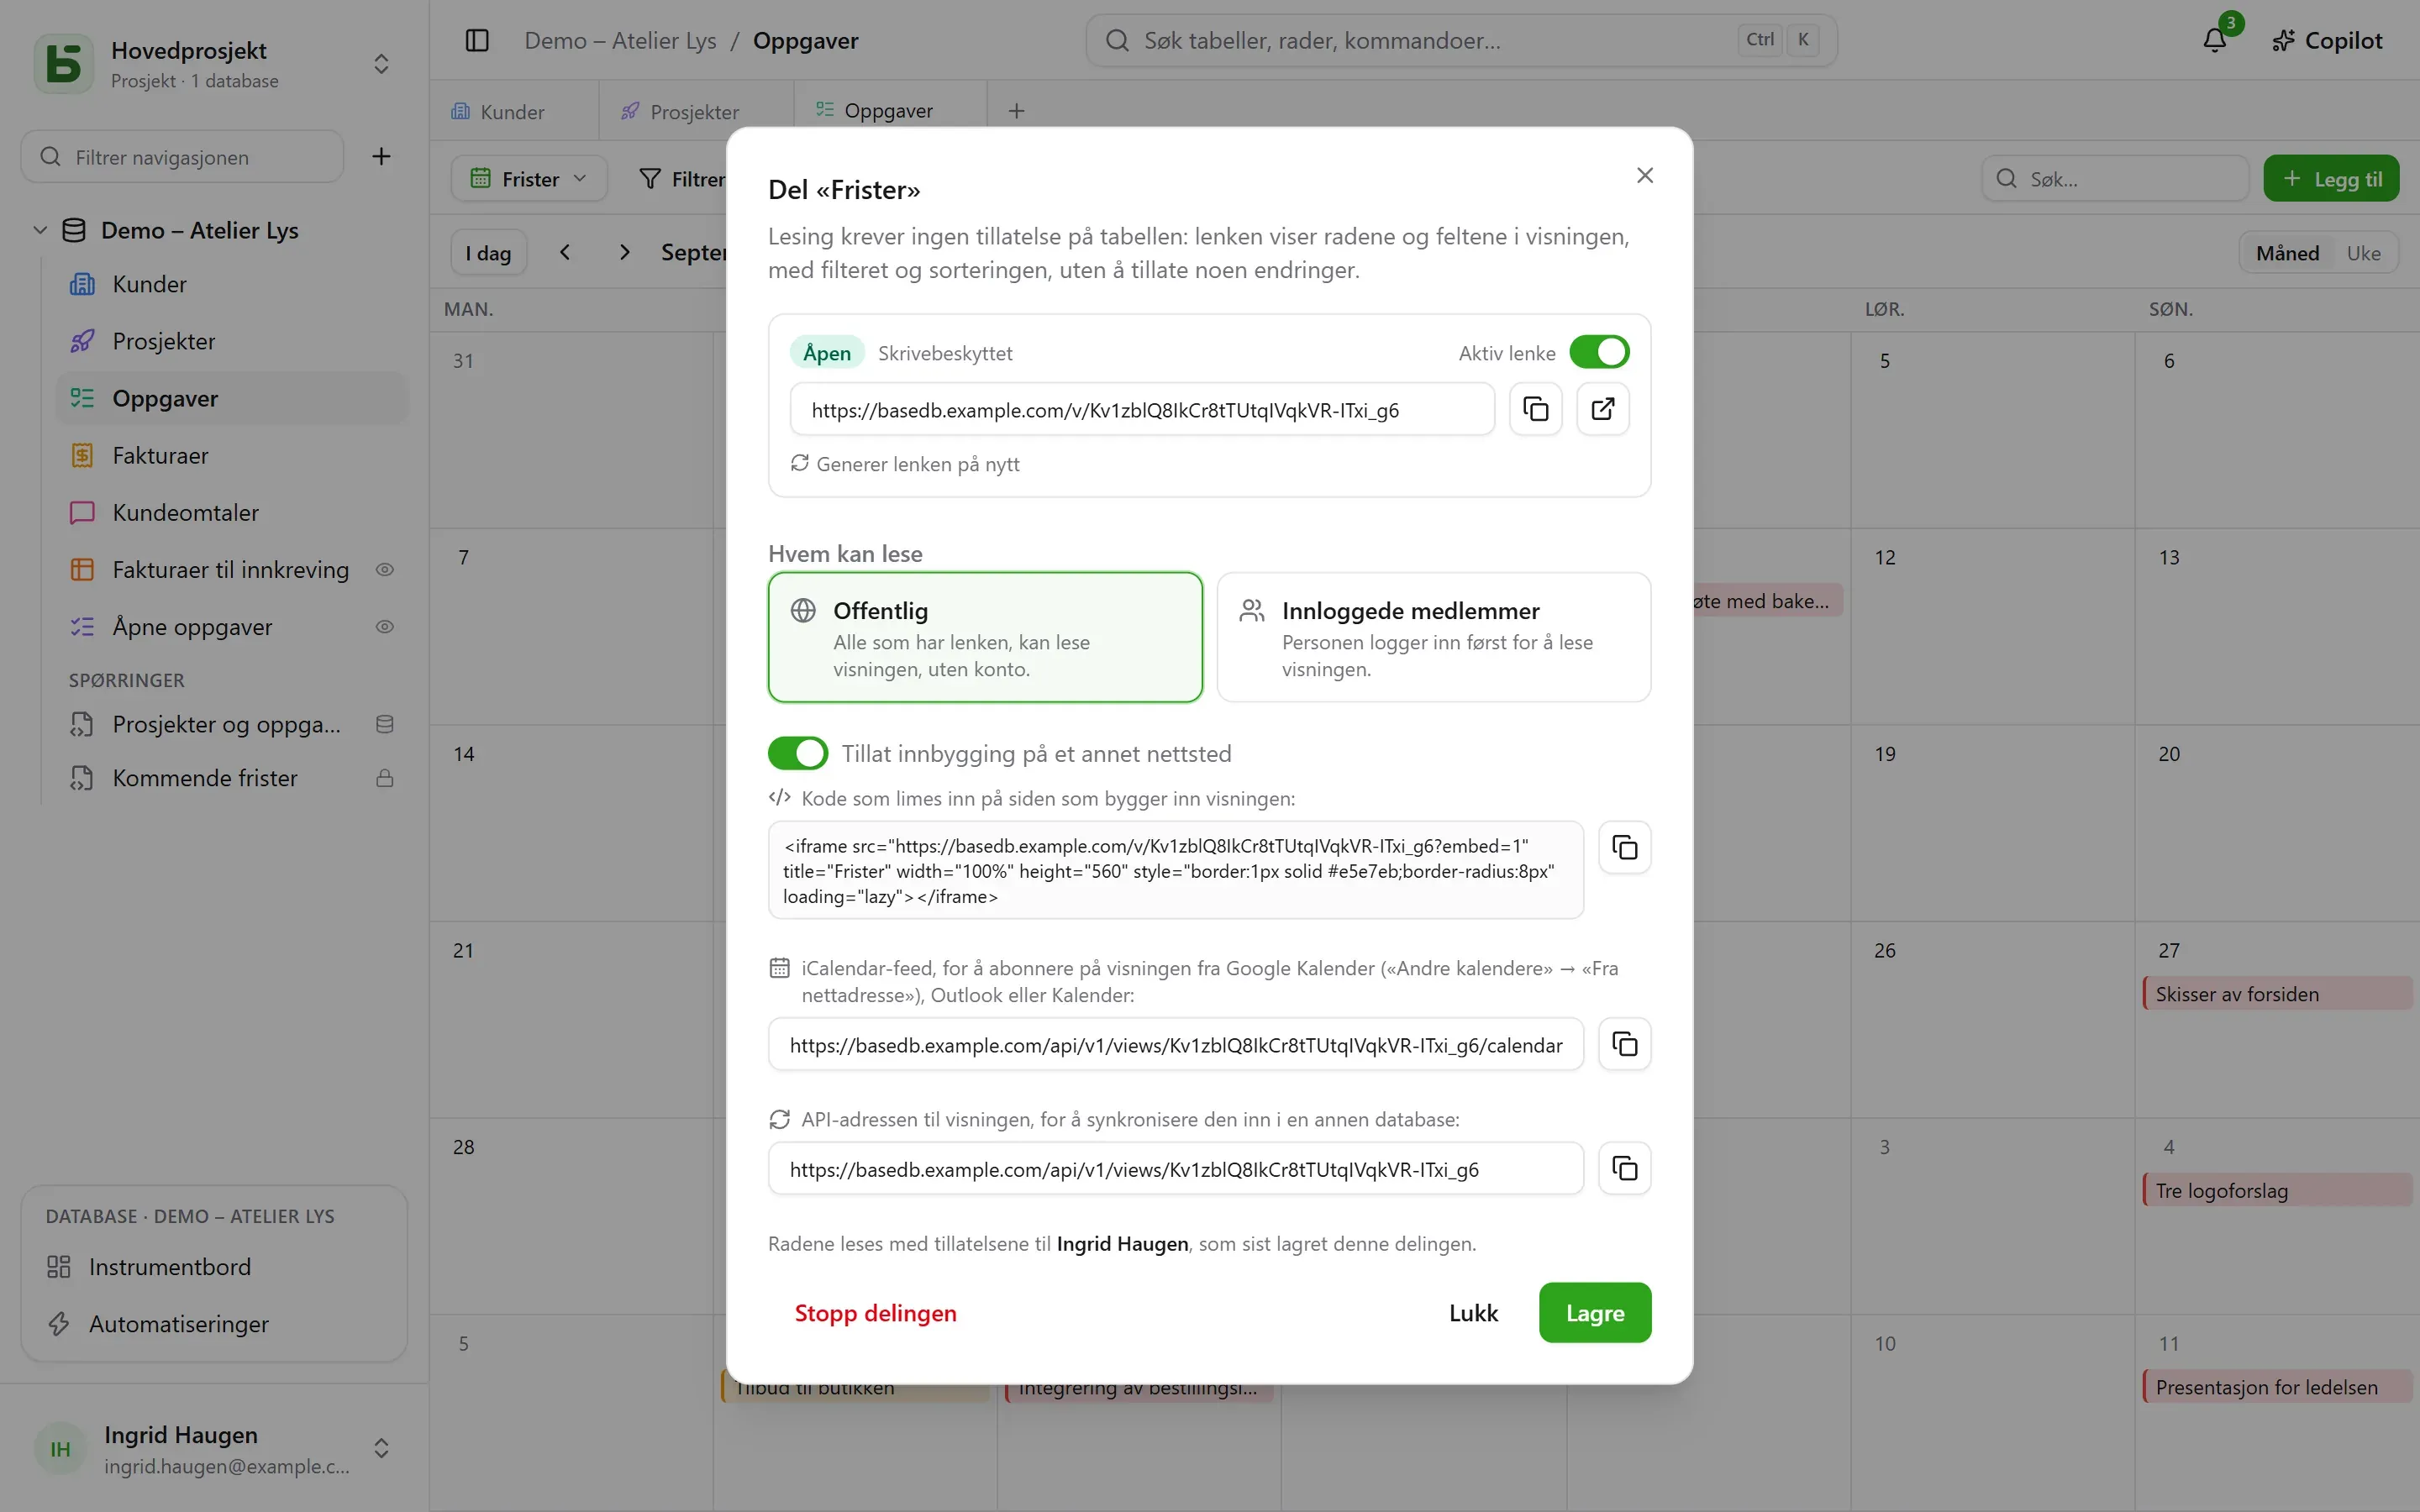Open Instrumentbord dashboard
This screenshot has height=1512, width=2420.
click(214, 1267)
